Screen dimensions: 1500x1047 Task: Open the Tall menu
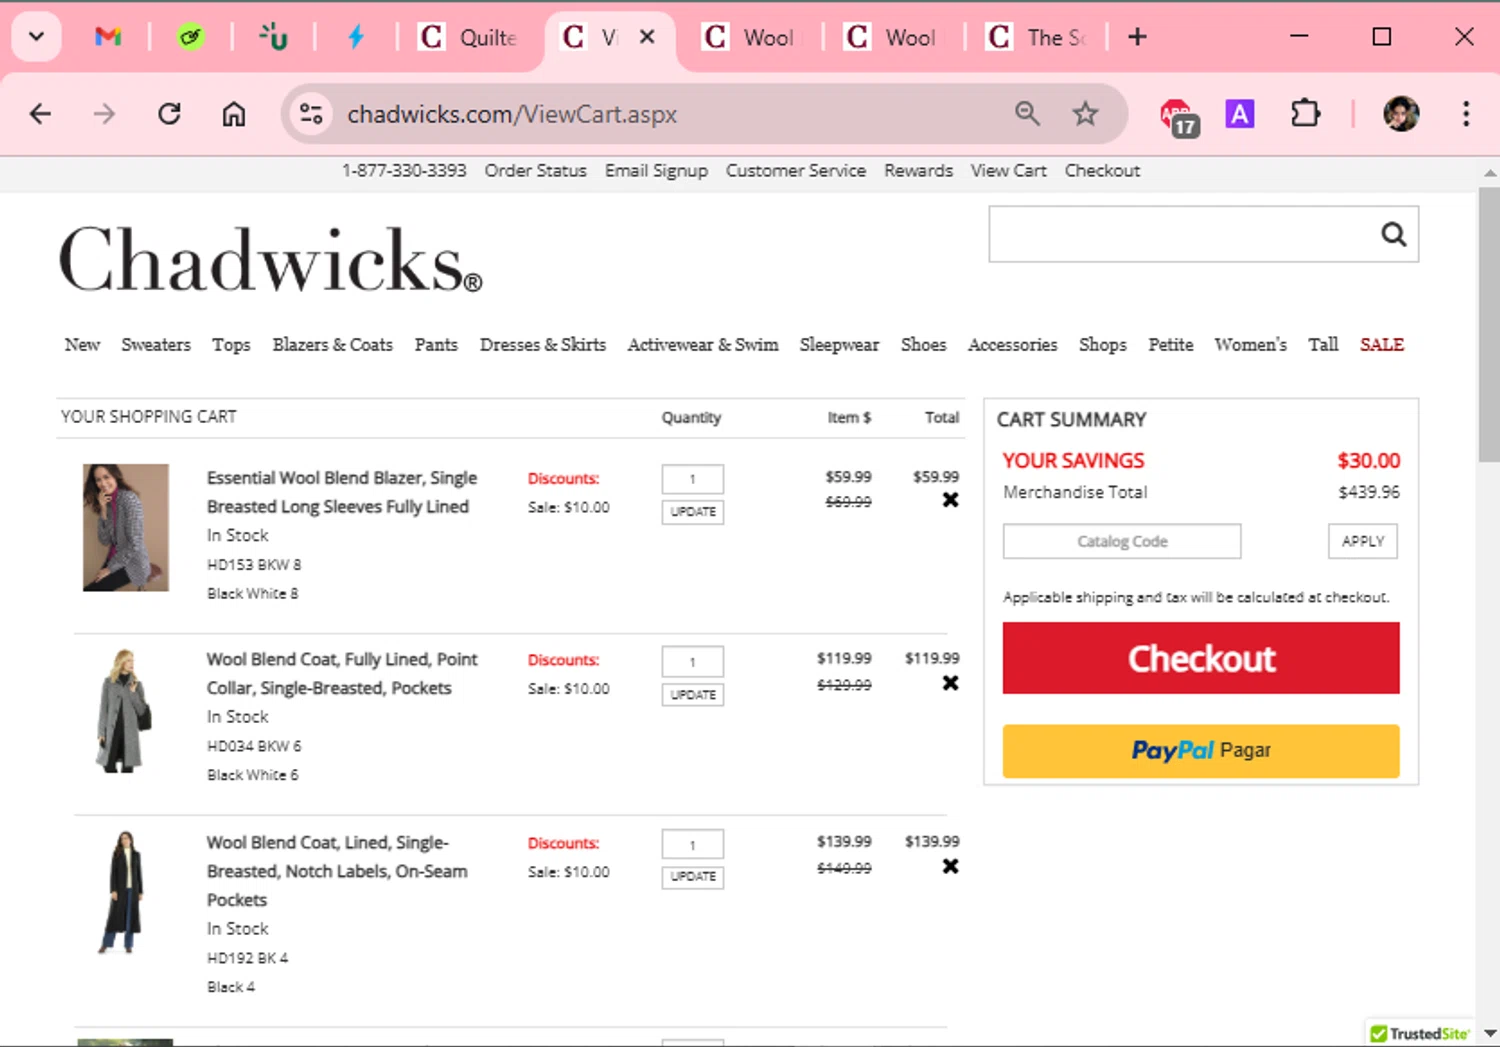pos(1323,345)
